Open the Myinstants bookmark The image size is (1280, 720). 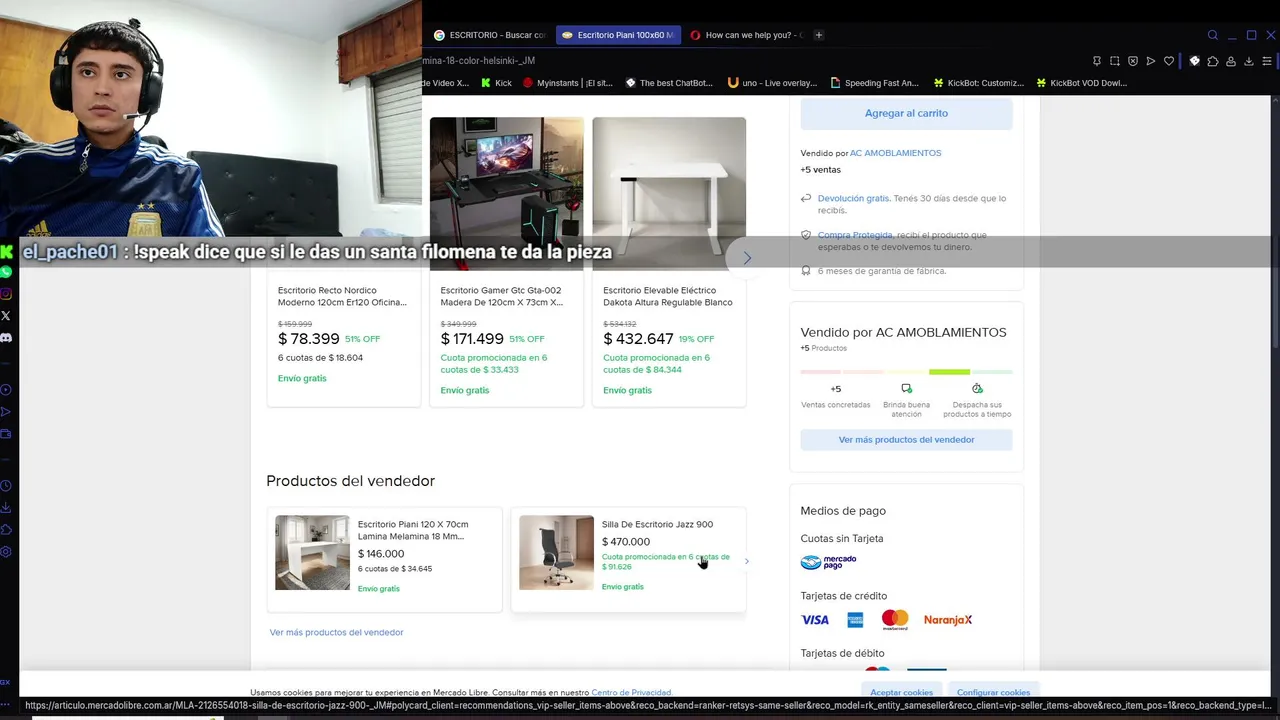coord(567,83)
